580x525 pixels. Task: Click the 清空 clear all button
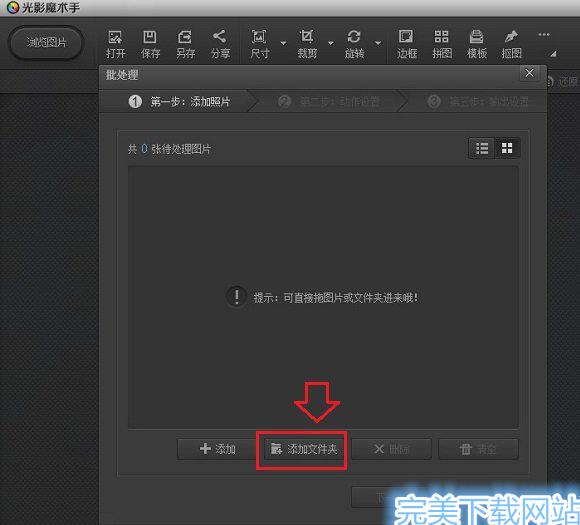pos(478,449)
